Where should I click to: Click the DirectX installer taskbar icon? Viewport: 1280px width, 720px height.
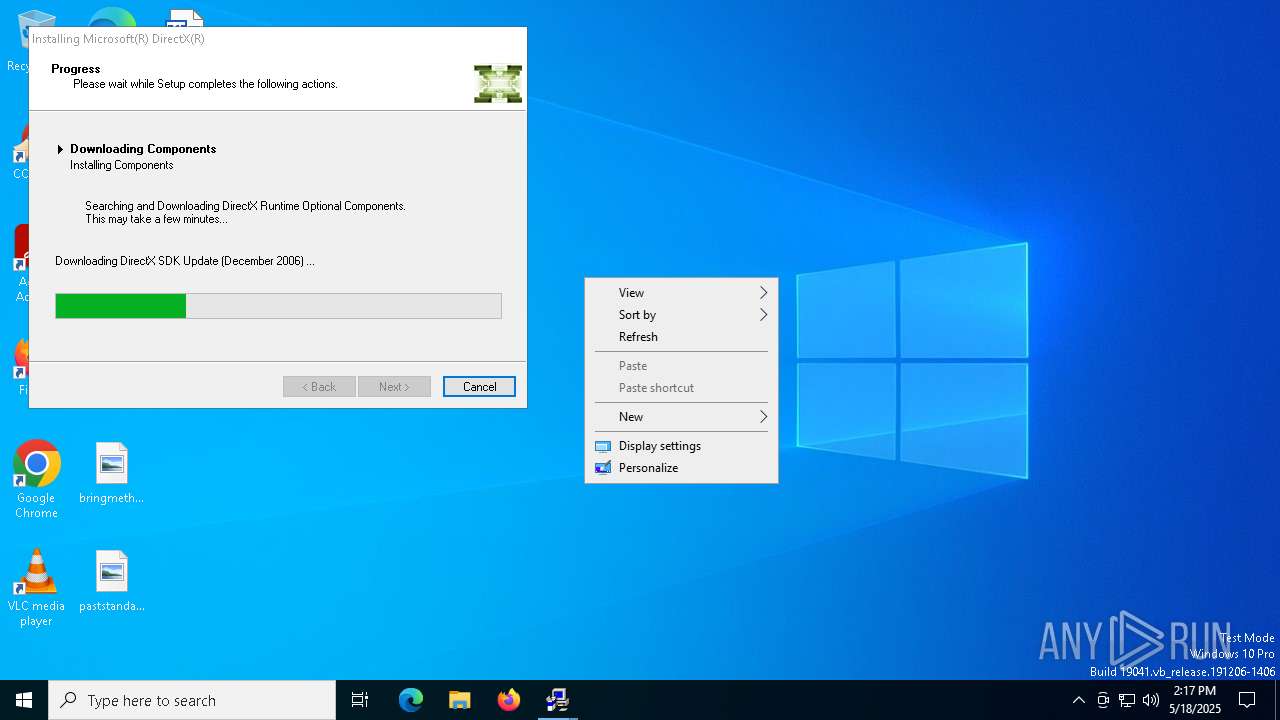click(558, 700)
